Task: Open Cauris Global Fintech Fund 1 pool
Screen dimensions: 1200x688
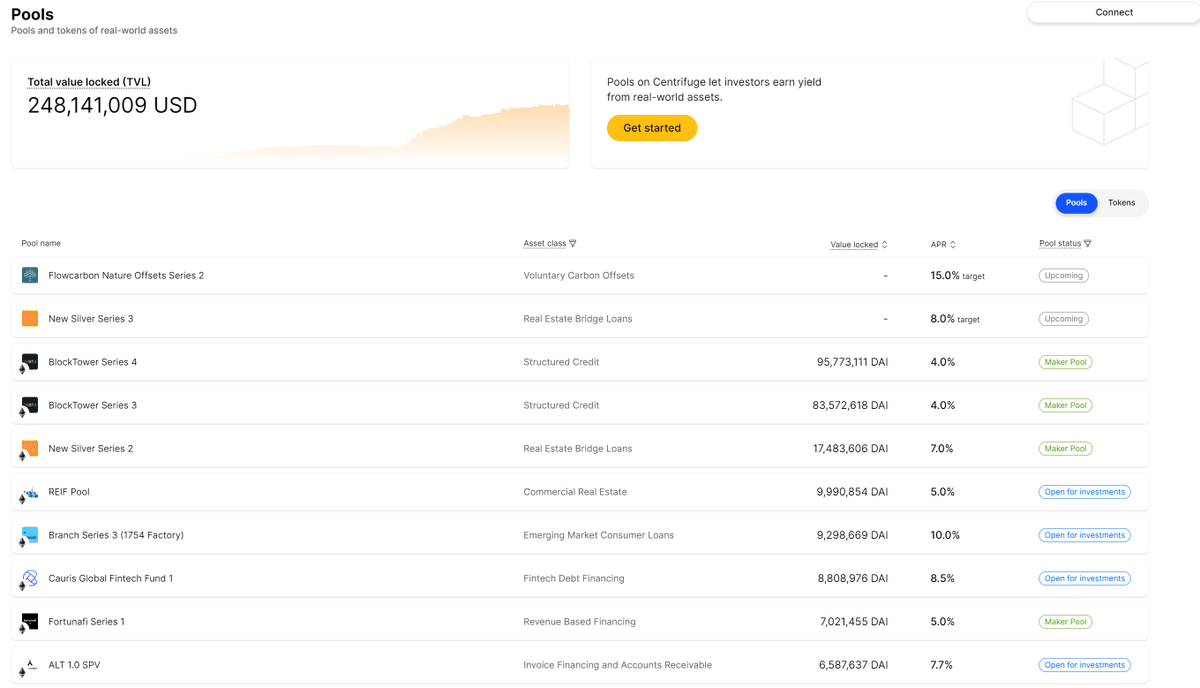Action: coord(580,578)
